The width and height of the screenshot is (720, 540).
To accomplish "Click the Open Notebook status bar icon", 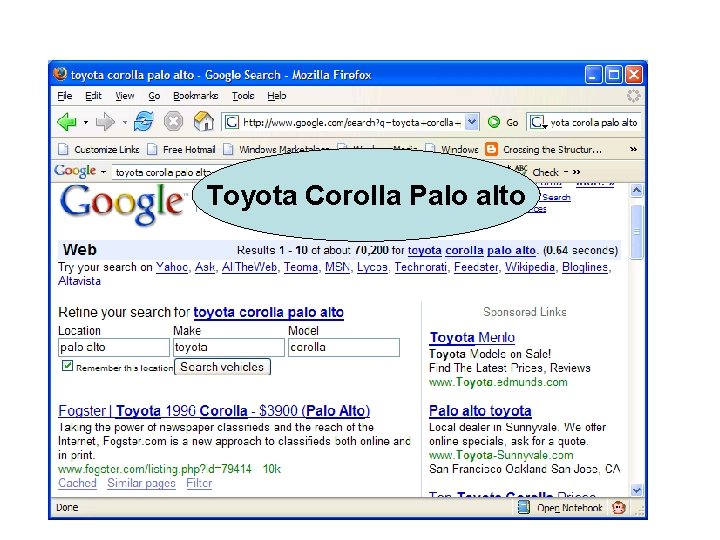I will coord(524,507).
